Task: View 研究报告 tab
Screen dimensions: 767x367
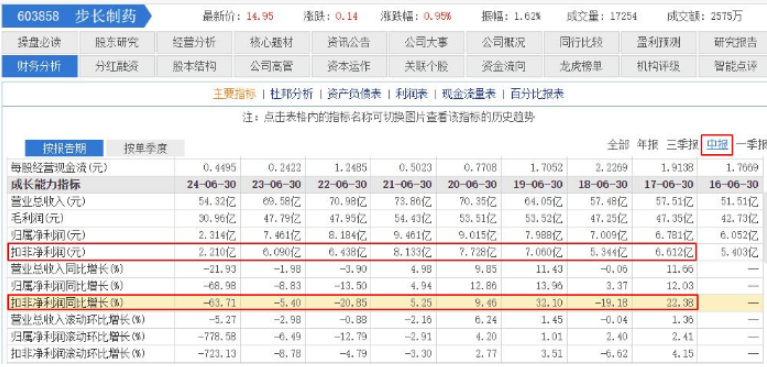Action: click(735, 43)
